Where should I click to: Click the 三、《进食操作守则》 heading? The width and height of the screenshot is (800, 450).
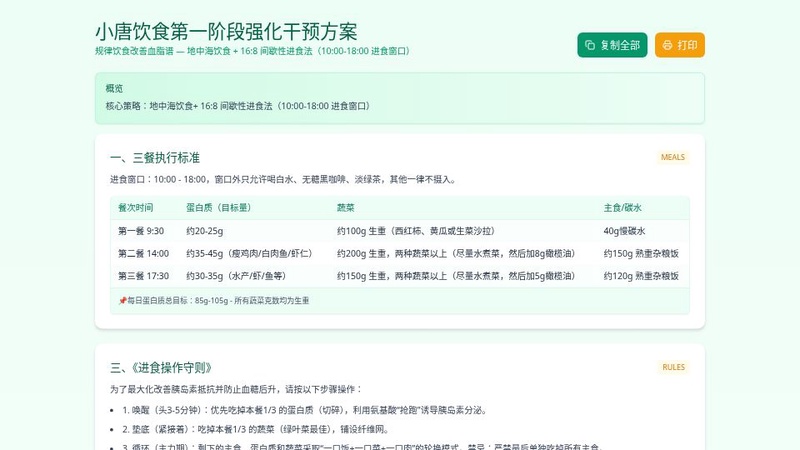pos(161,368)
